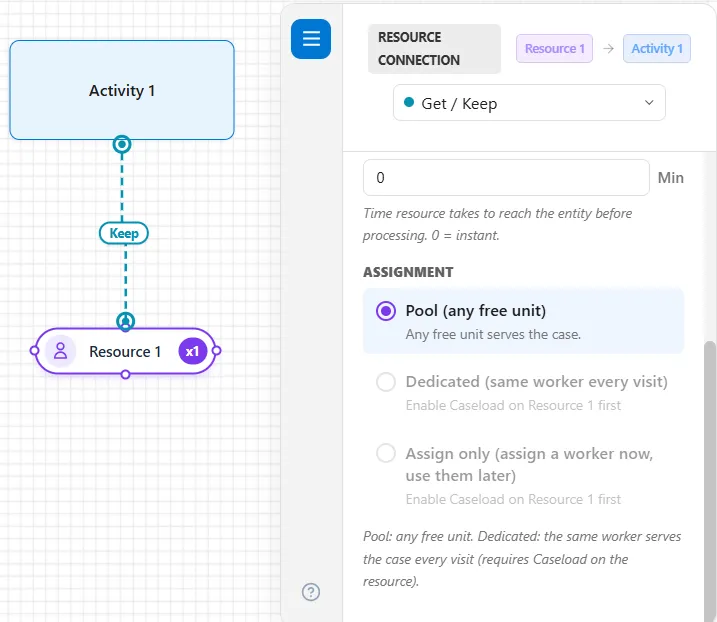This screenshot has height=622, width=717.
Task: Select the connection port at bottom of Activity 1
Action: pos(122,145)
